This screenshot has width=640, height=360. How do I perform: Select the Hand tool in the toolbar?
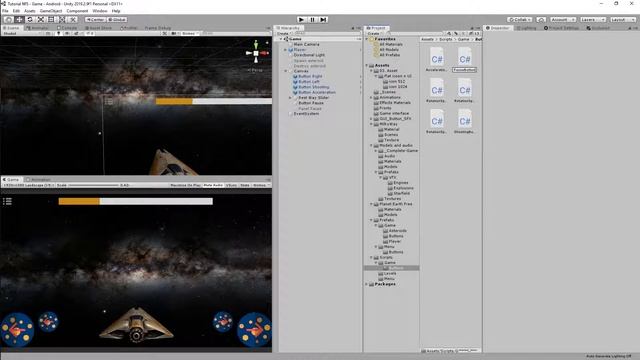pyautogui.click(x=8, y=20)
